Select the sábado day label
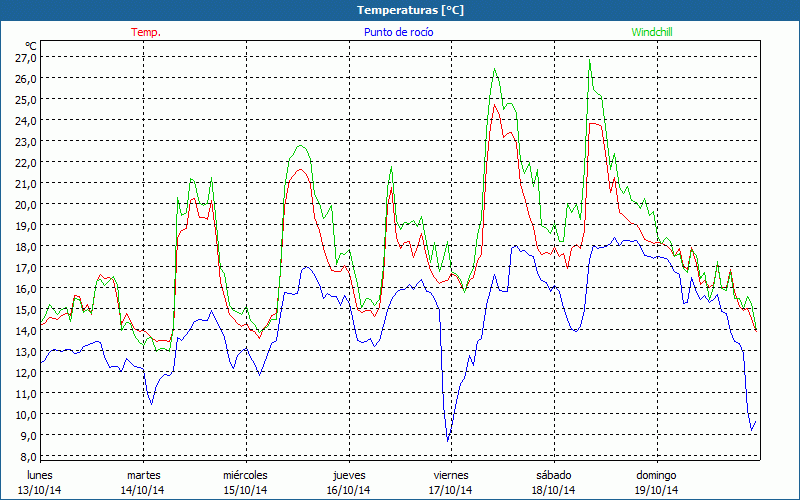Viewport: 800px width, 500px height. [x=553, y=475]
